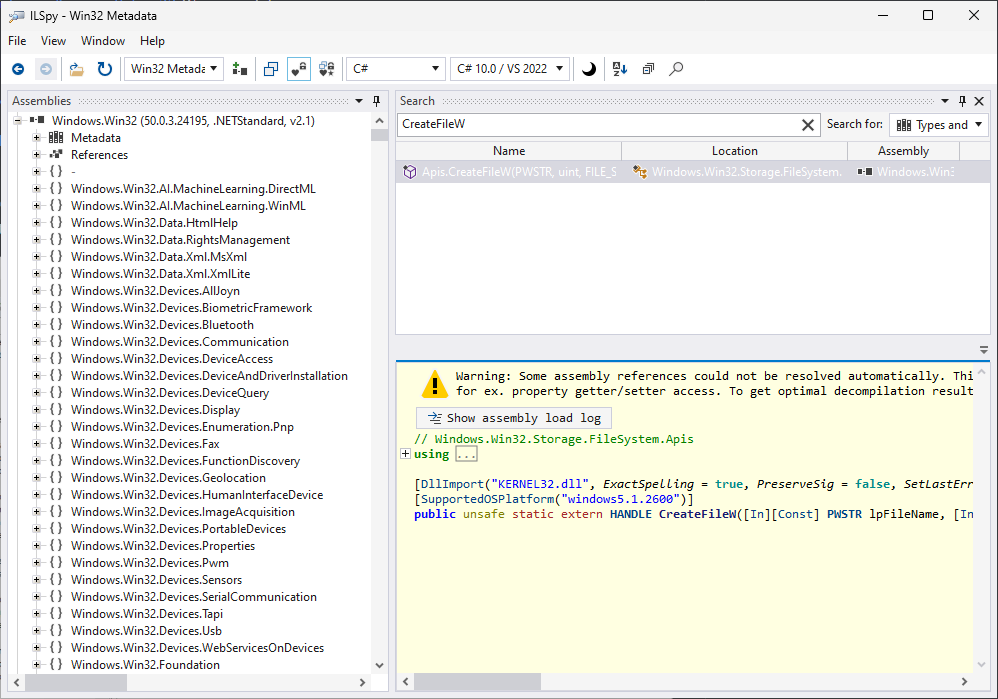
Task: Open the Window menu
Action: coord(103,41)
